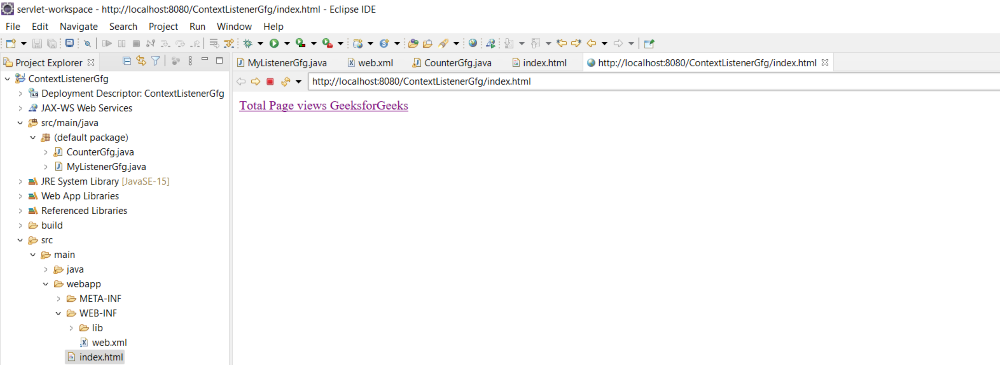Viewport: 1000px width, 365px height.
Task: Collapse the ContextListenerGfg project node
Action: [x=7, y=79]
